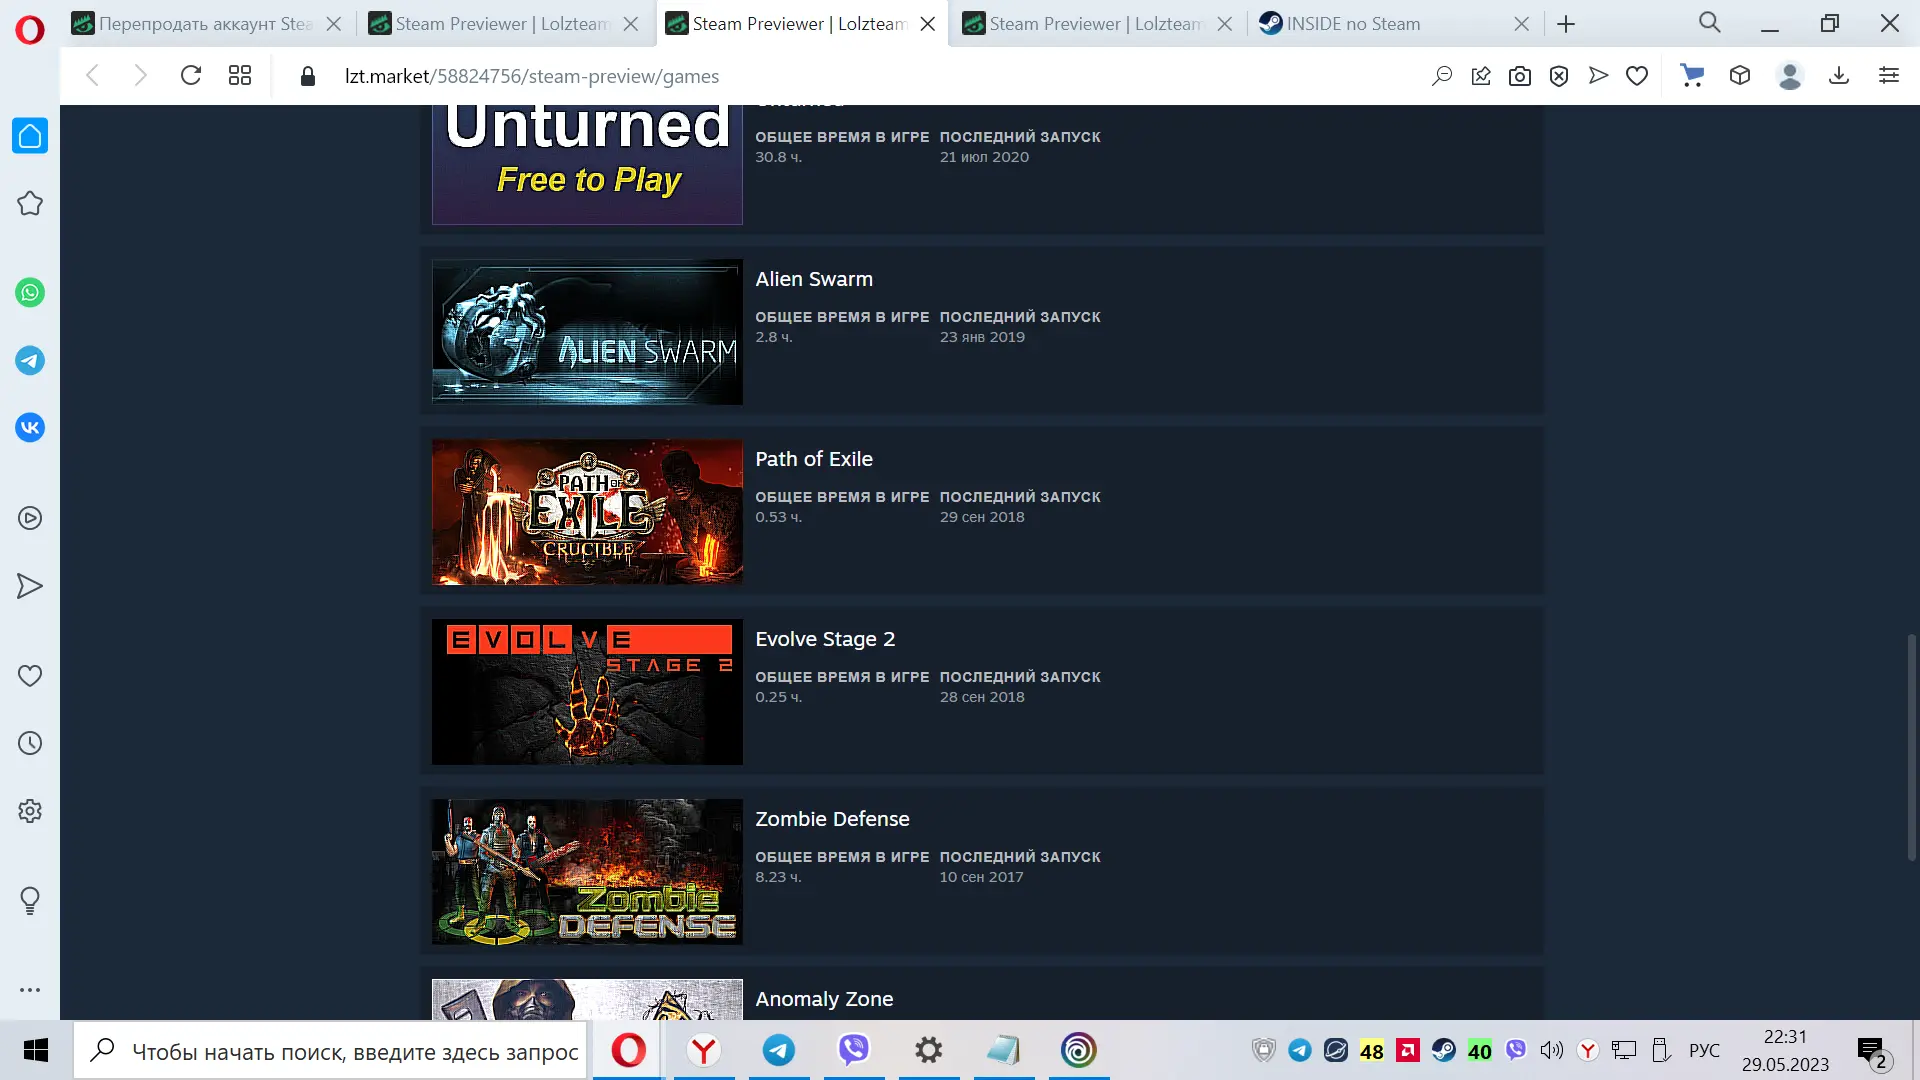Screen dimensions: 1920x1080
Task: Open shopping cart extension icon
Action: click(x=1692, y=76)
